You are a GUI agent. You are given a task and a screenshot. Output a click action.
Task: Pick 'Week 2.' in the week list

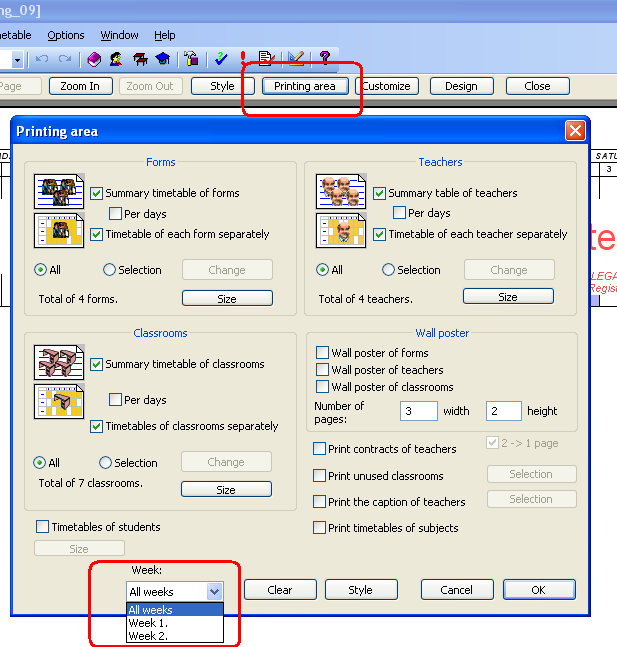click(147, 636)
